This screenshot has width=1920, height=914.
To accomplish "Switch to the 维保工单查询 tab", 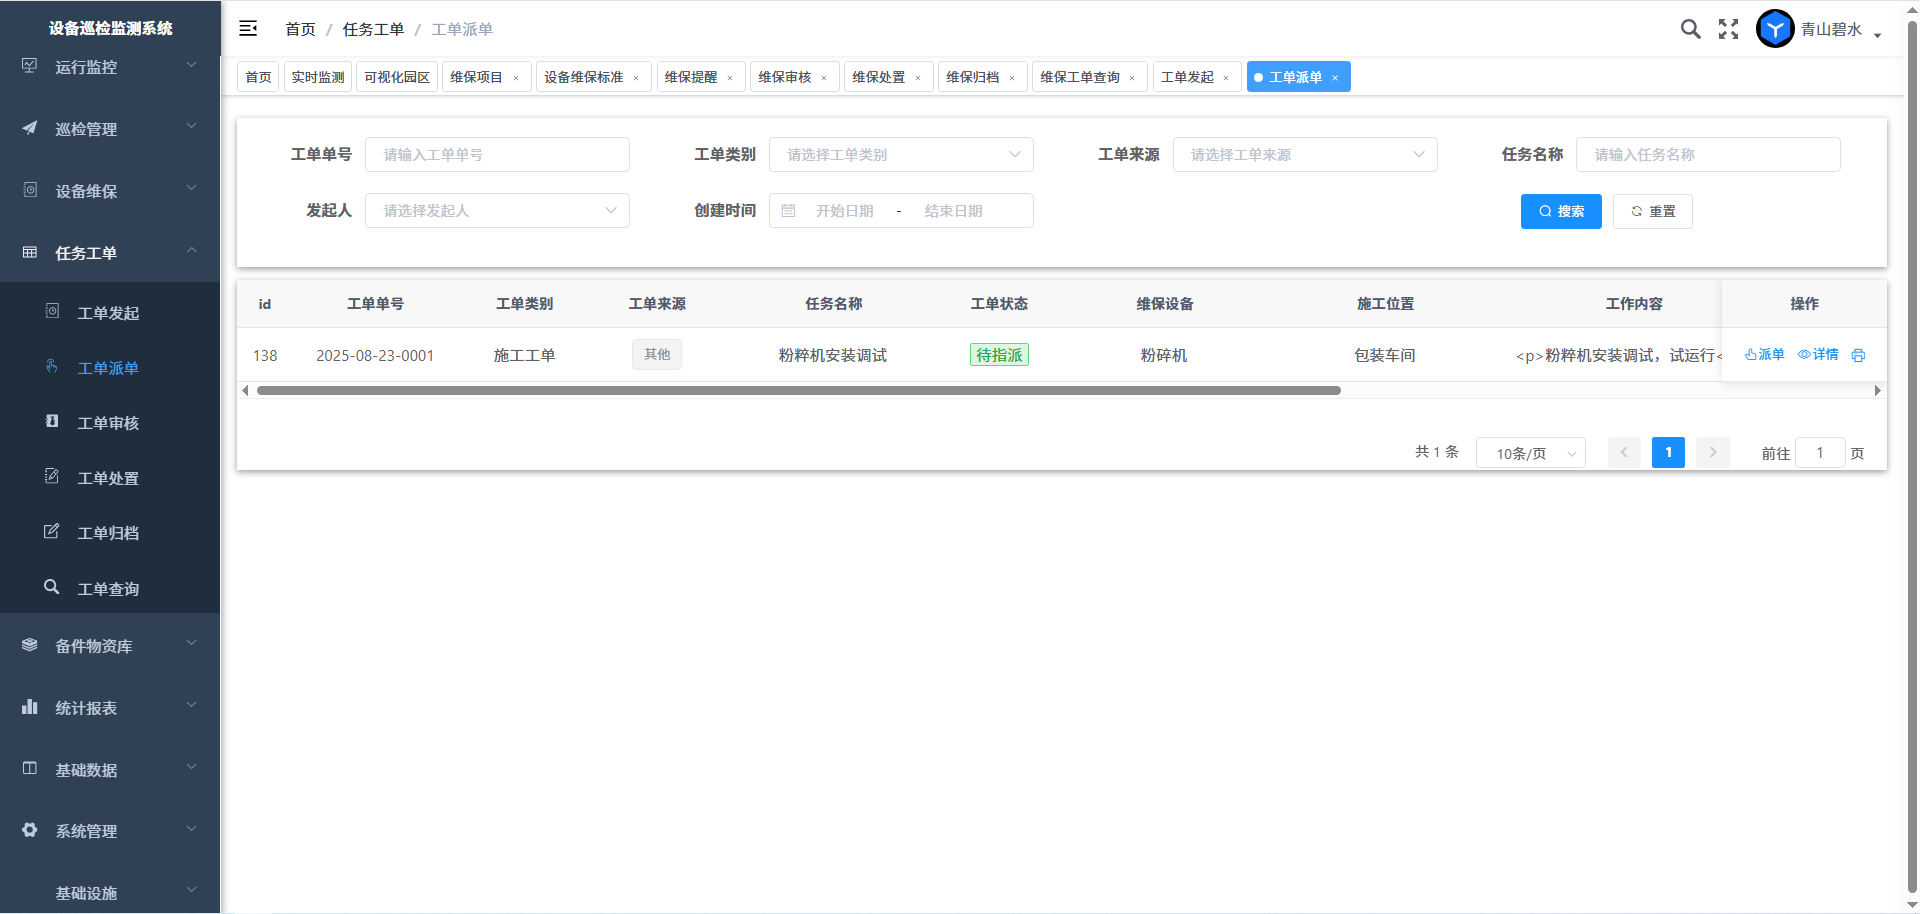I will pyautogui.click(x=1079, y=77).
